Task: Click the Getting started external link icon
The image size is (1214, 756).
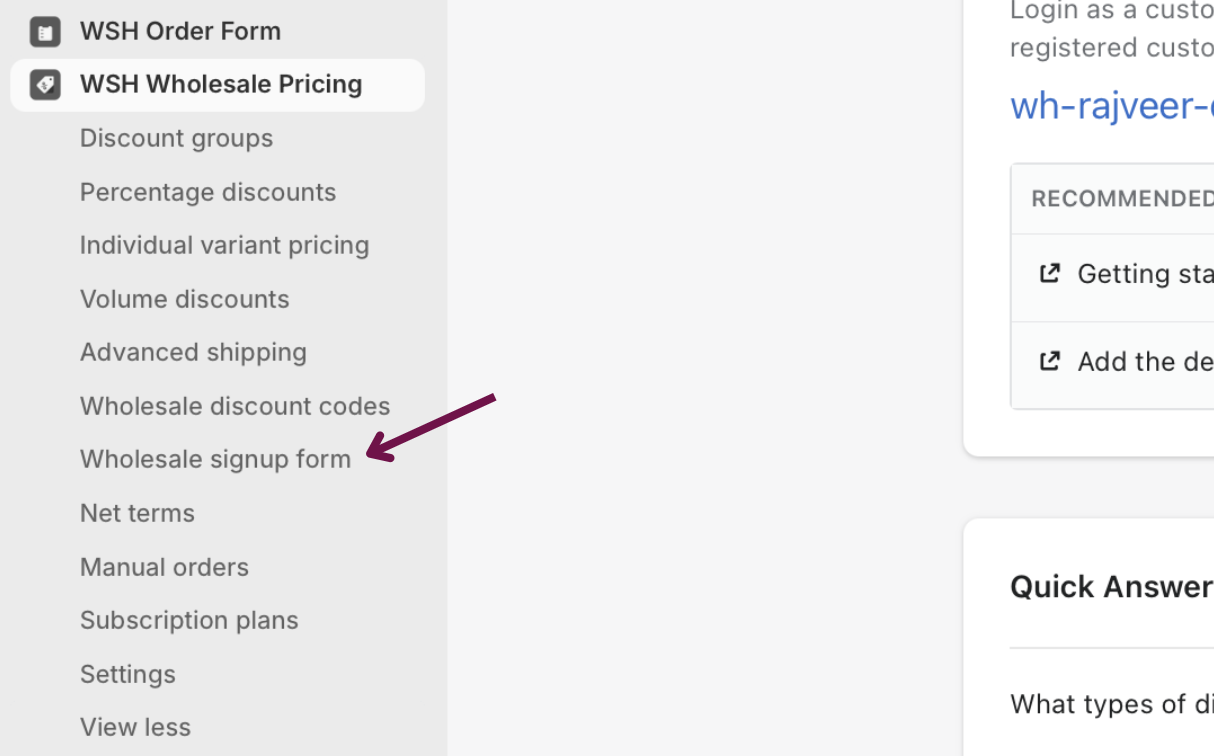Action: point(1049,273)
